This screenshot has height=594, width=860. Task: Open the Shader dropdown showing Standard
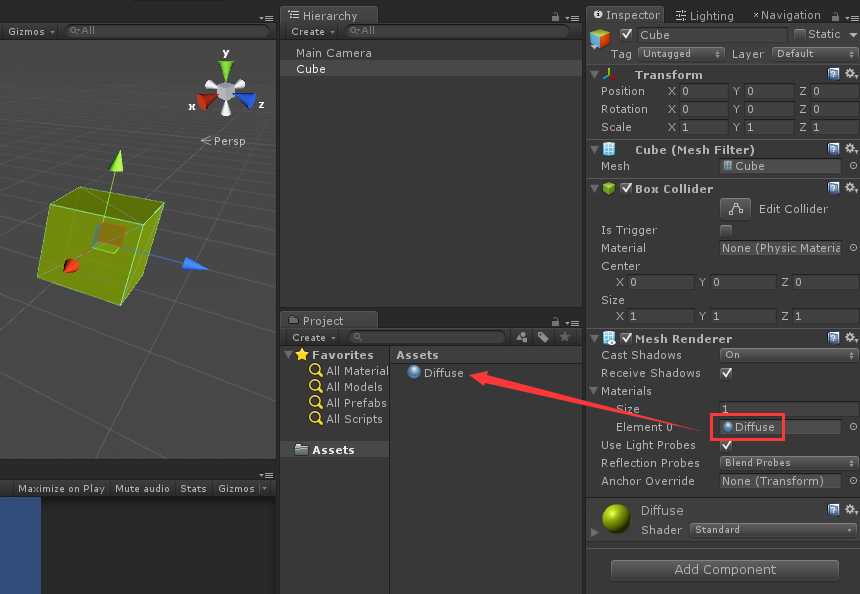pyautogui.click(x=773, y=530)
